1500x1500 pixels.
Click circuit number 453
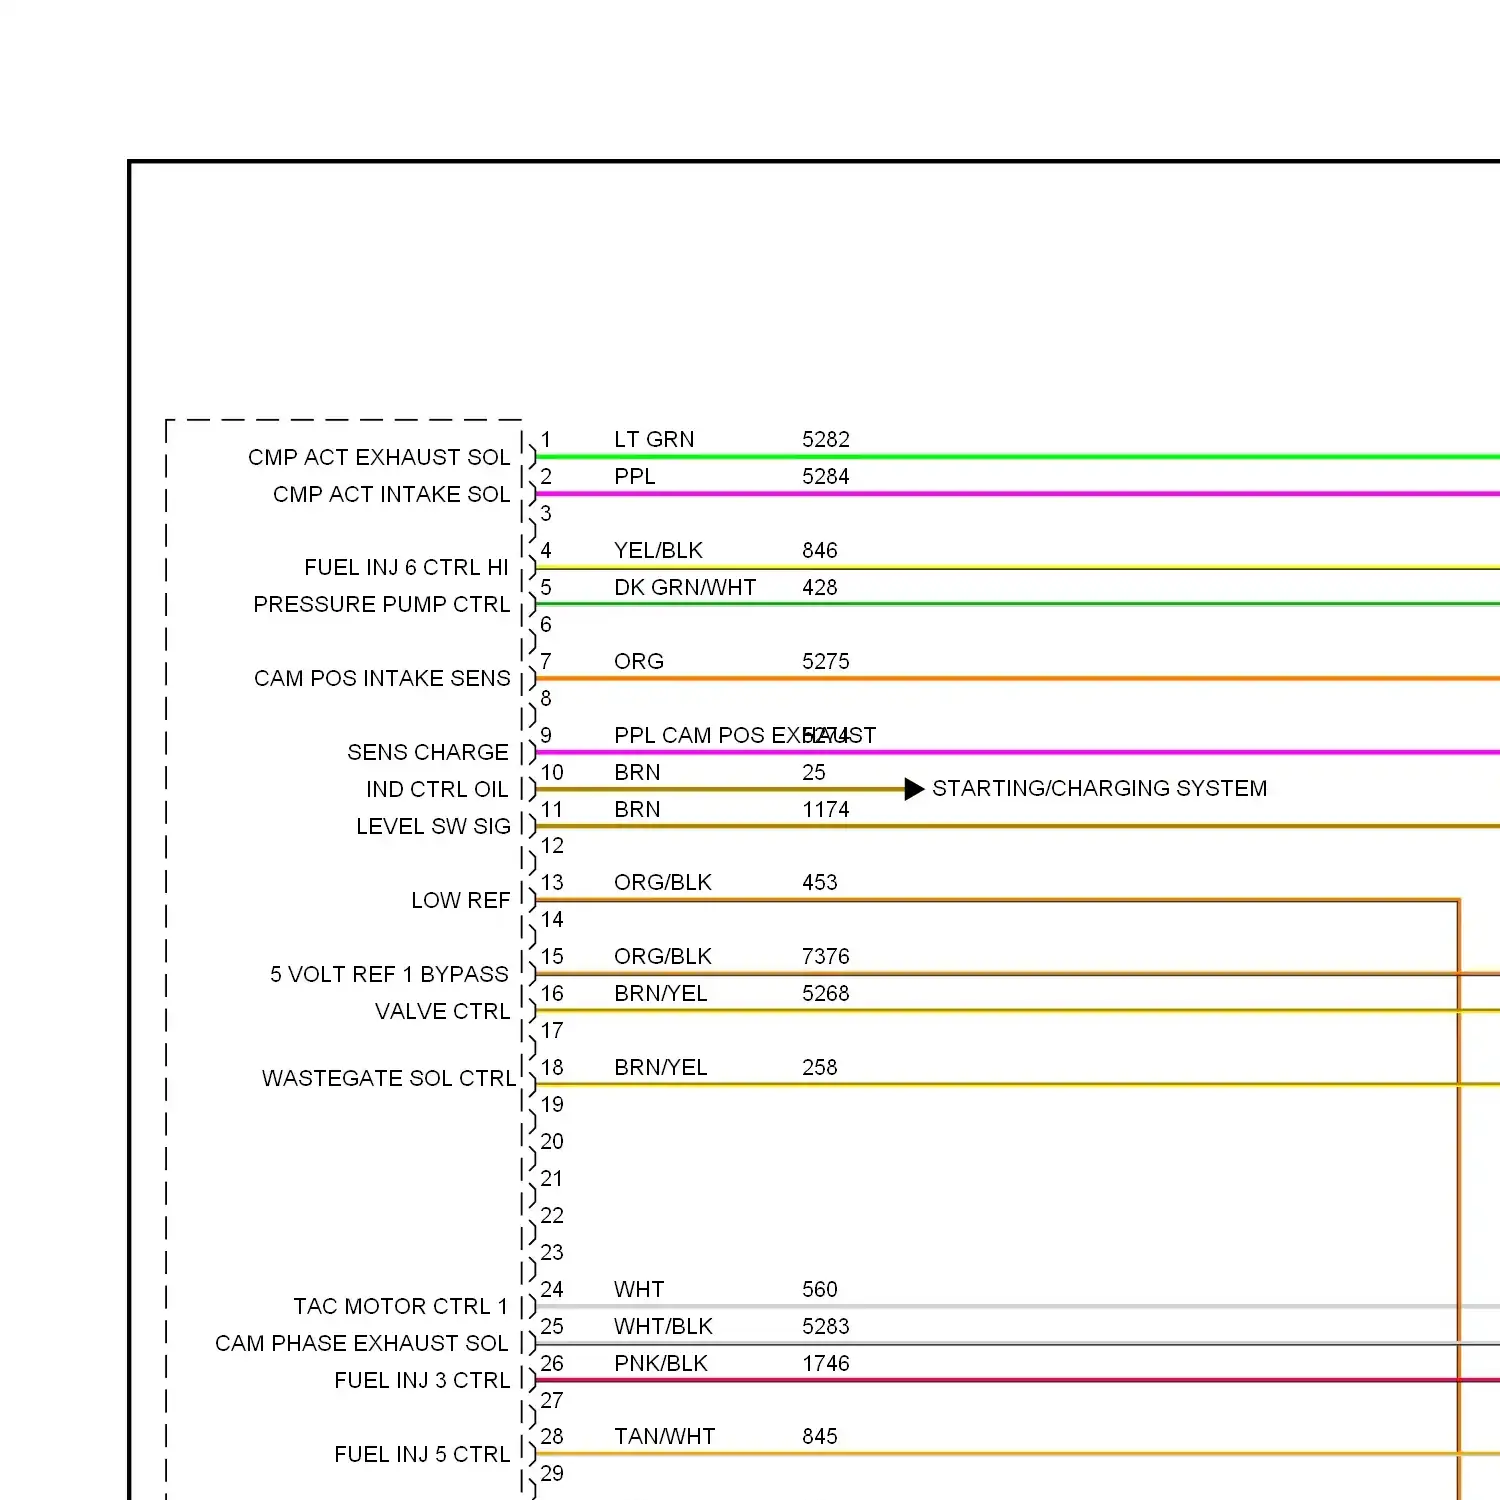[x=820, y=883]
